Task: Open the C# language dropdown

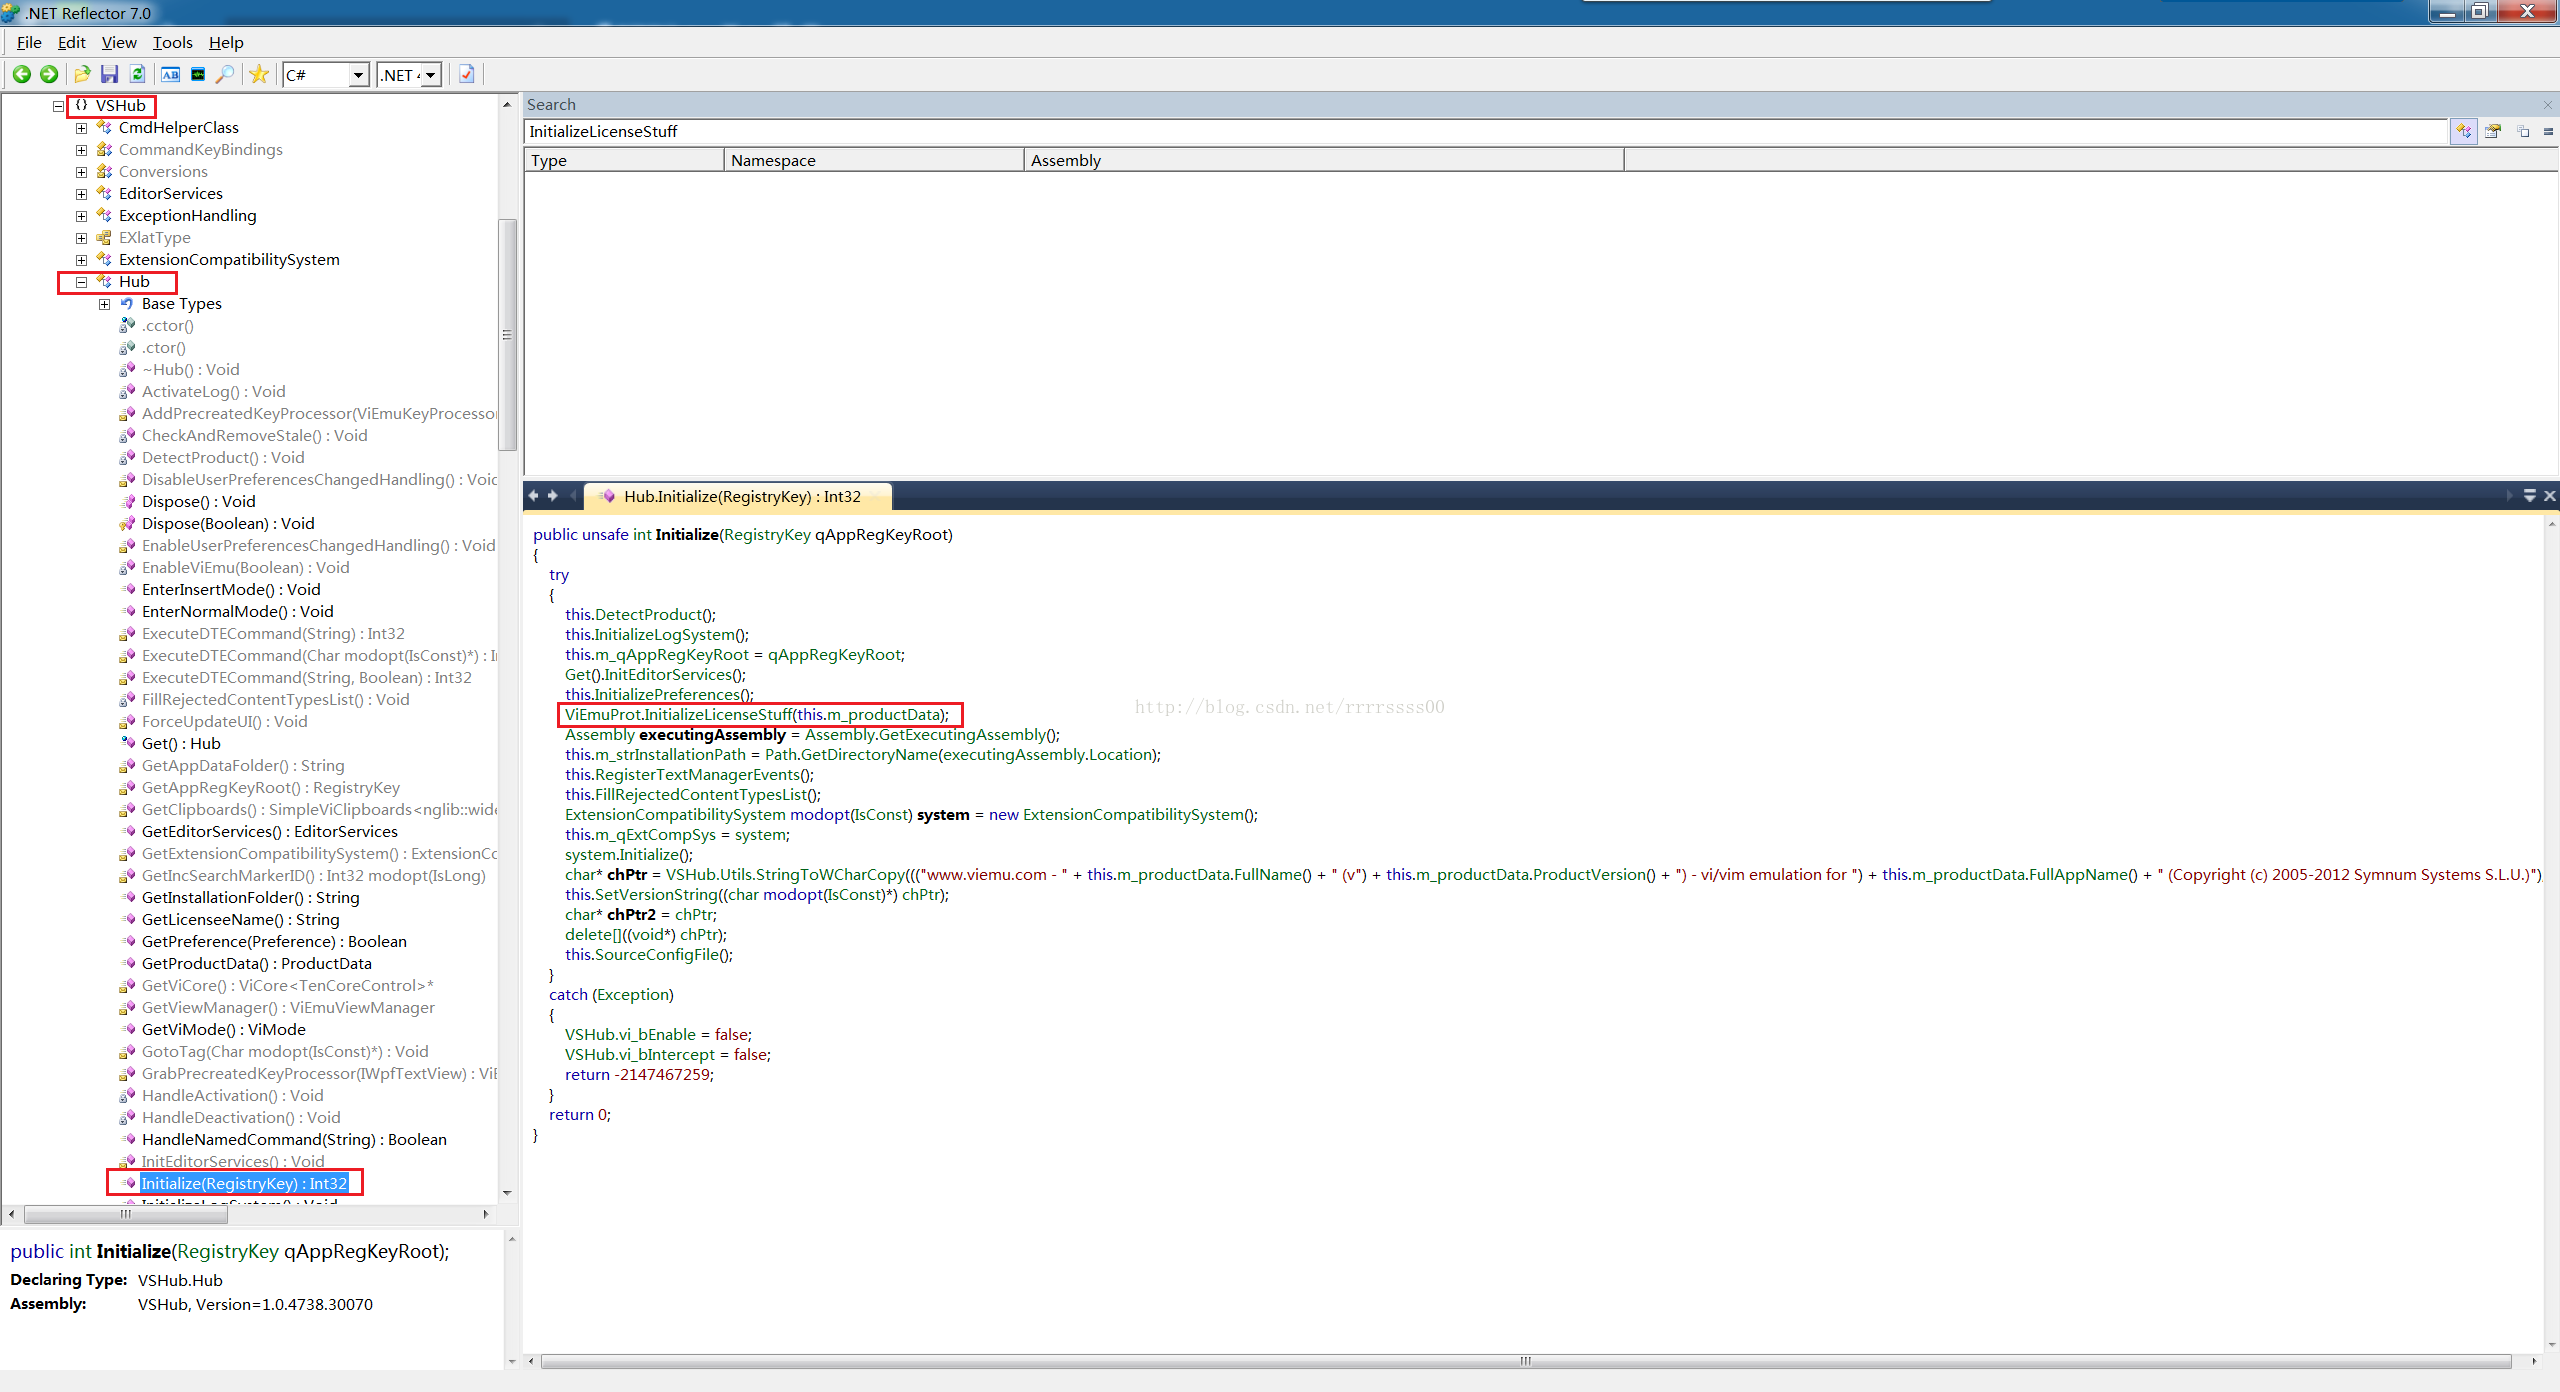Action: pos(358,75)
